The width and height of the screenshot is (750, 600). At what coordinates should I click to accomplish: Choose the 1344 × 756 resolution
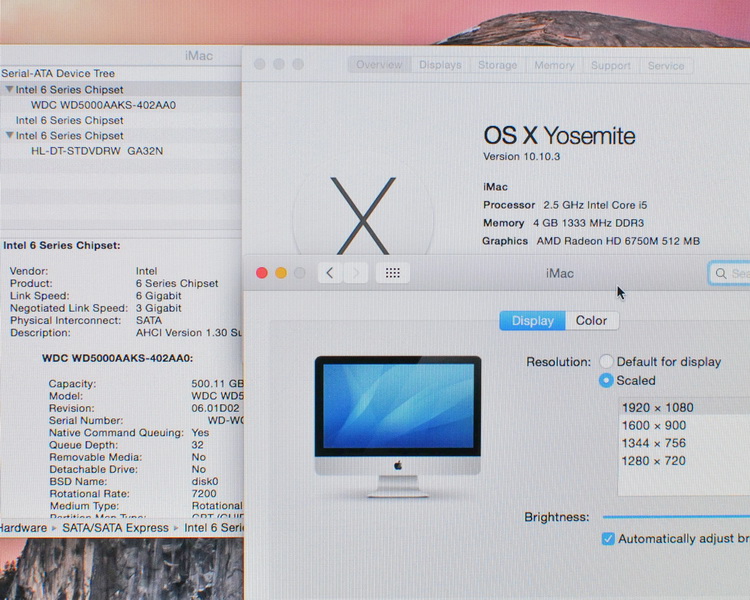point(684,443)
